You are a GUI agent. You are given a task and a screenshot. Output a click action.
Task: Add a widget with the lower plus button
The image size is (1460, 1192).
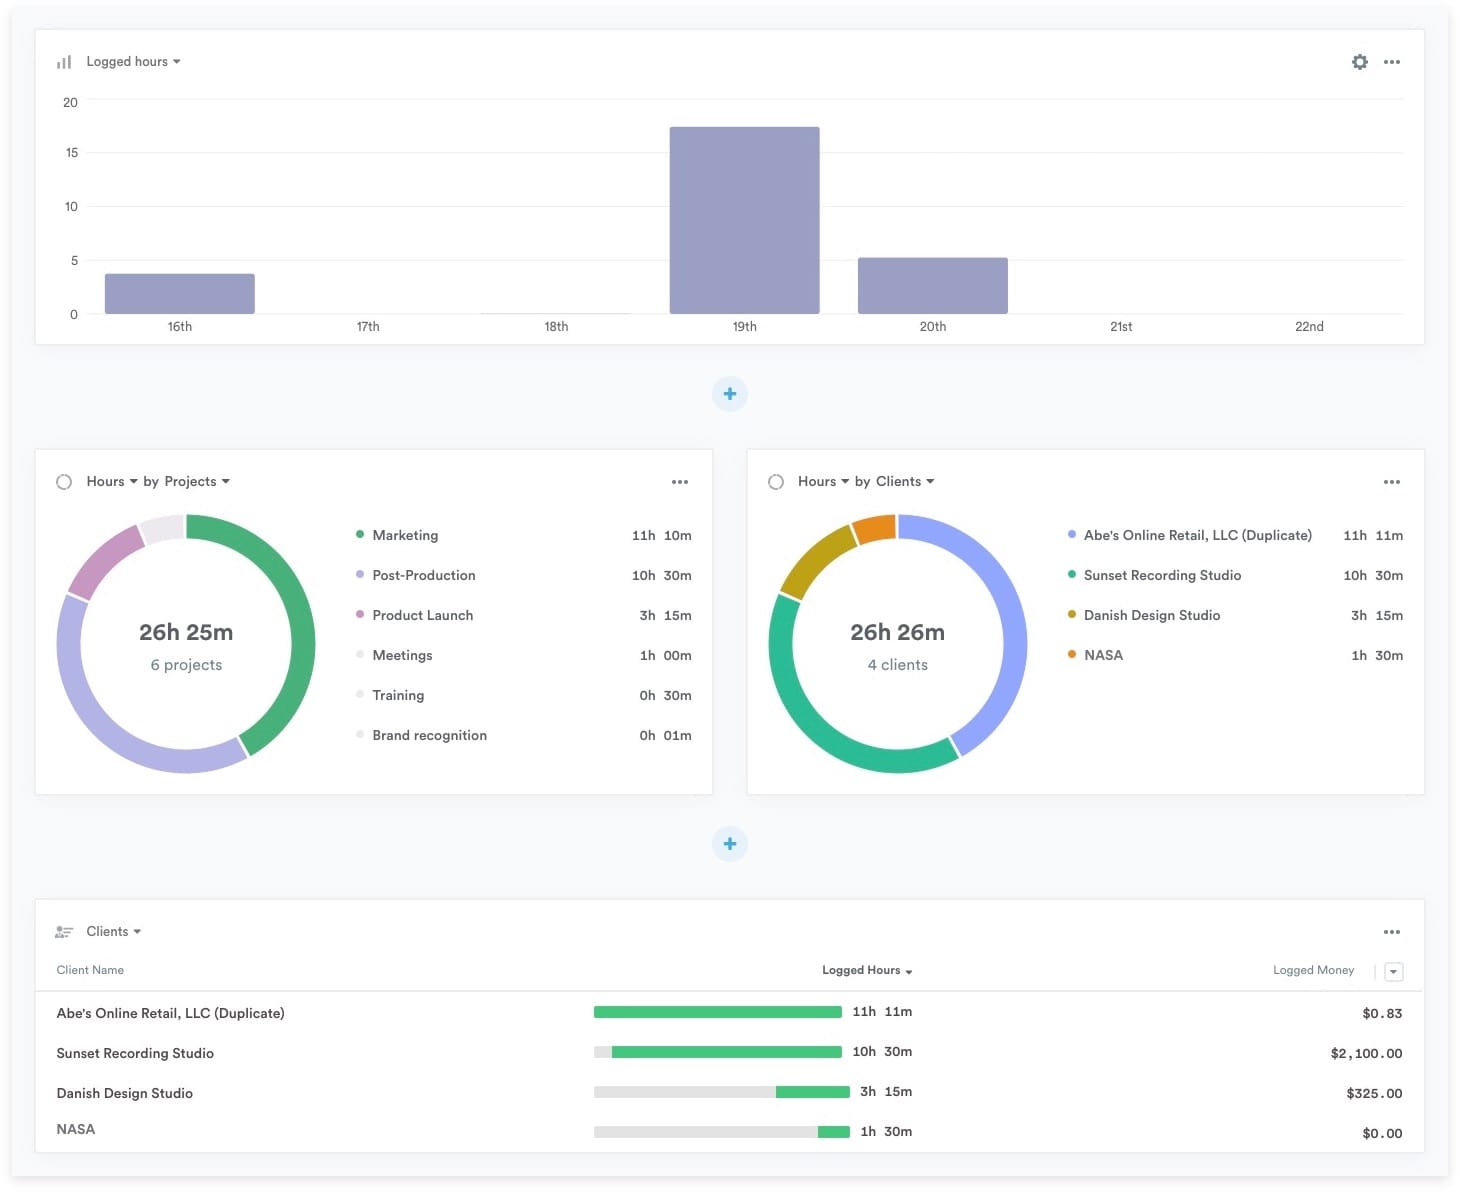(x=729, y=844)
